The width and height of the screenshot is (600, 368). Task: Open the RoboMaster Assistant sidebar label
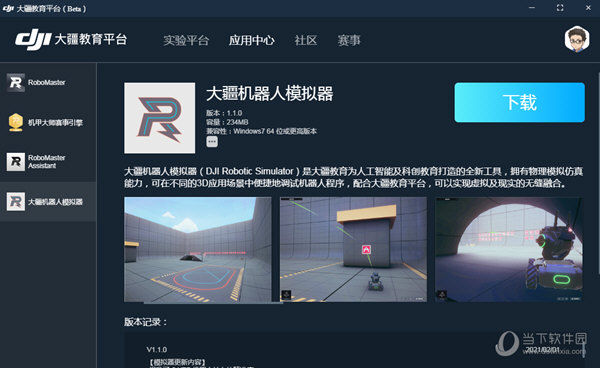(46, 161)
